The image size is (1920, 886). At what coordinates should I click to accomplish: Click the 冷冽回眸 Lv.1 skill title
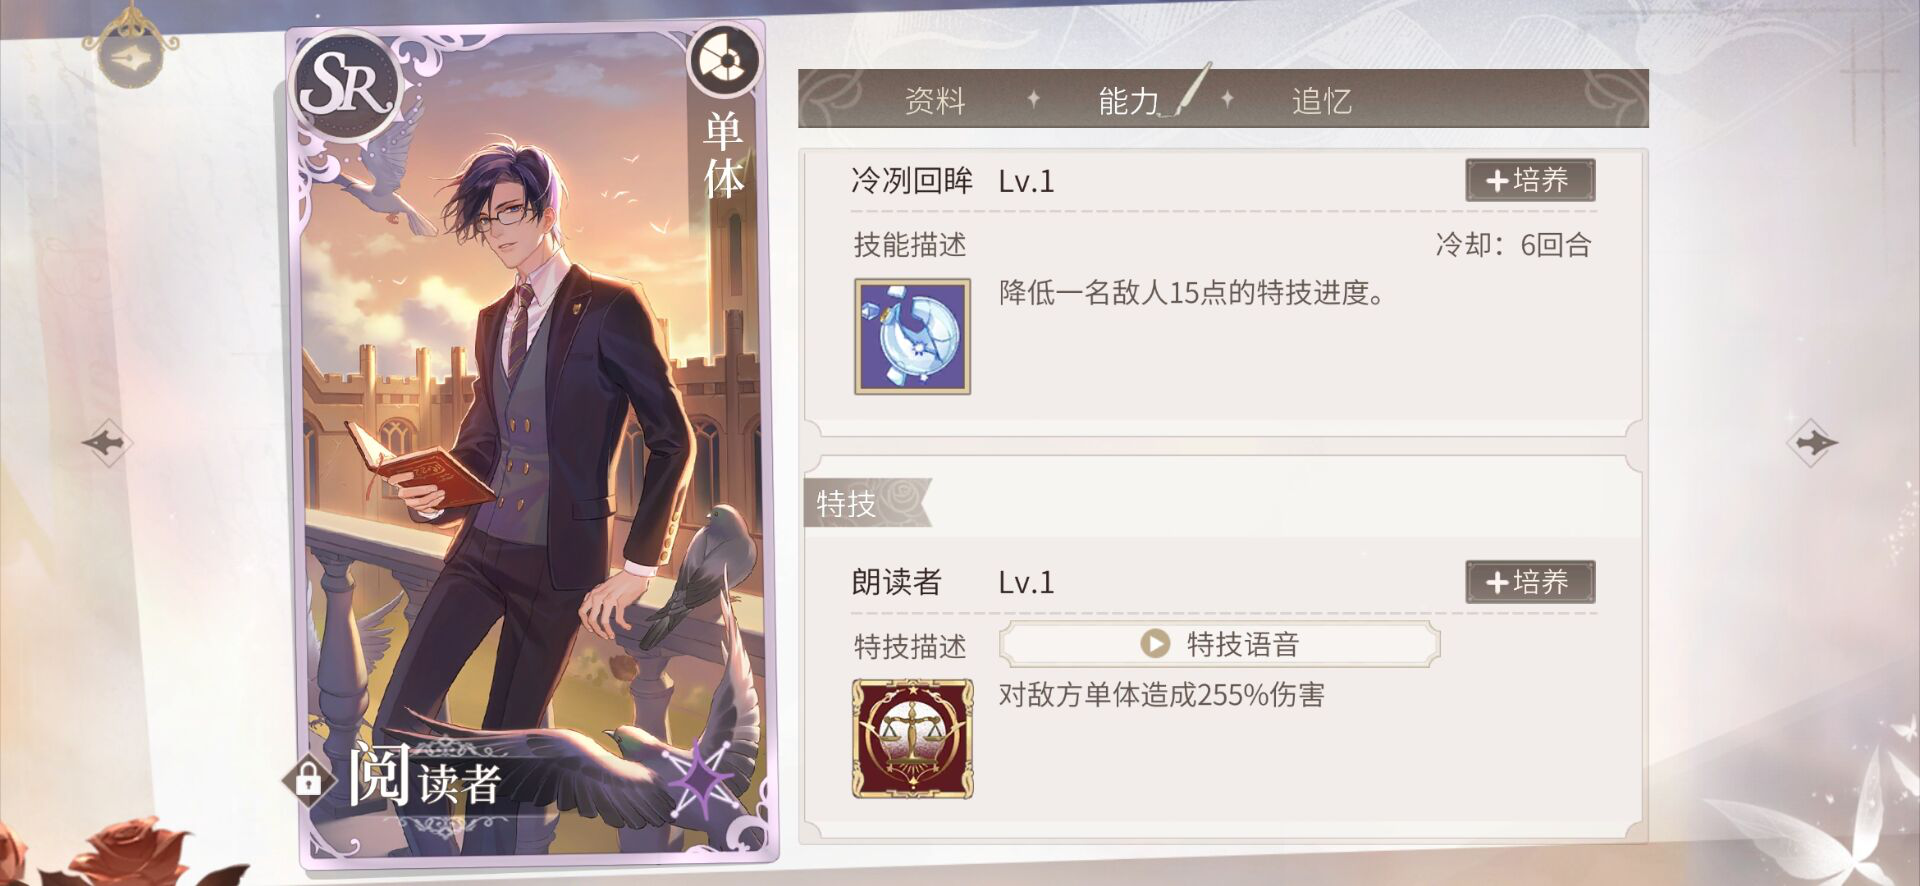point(953,181)
